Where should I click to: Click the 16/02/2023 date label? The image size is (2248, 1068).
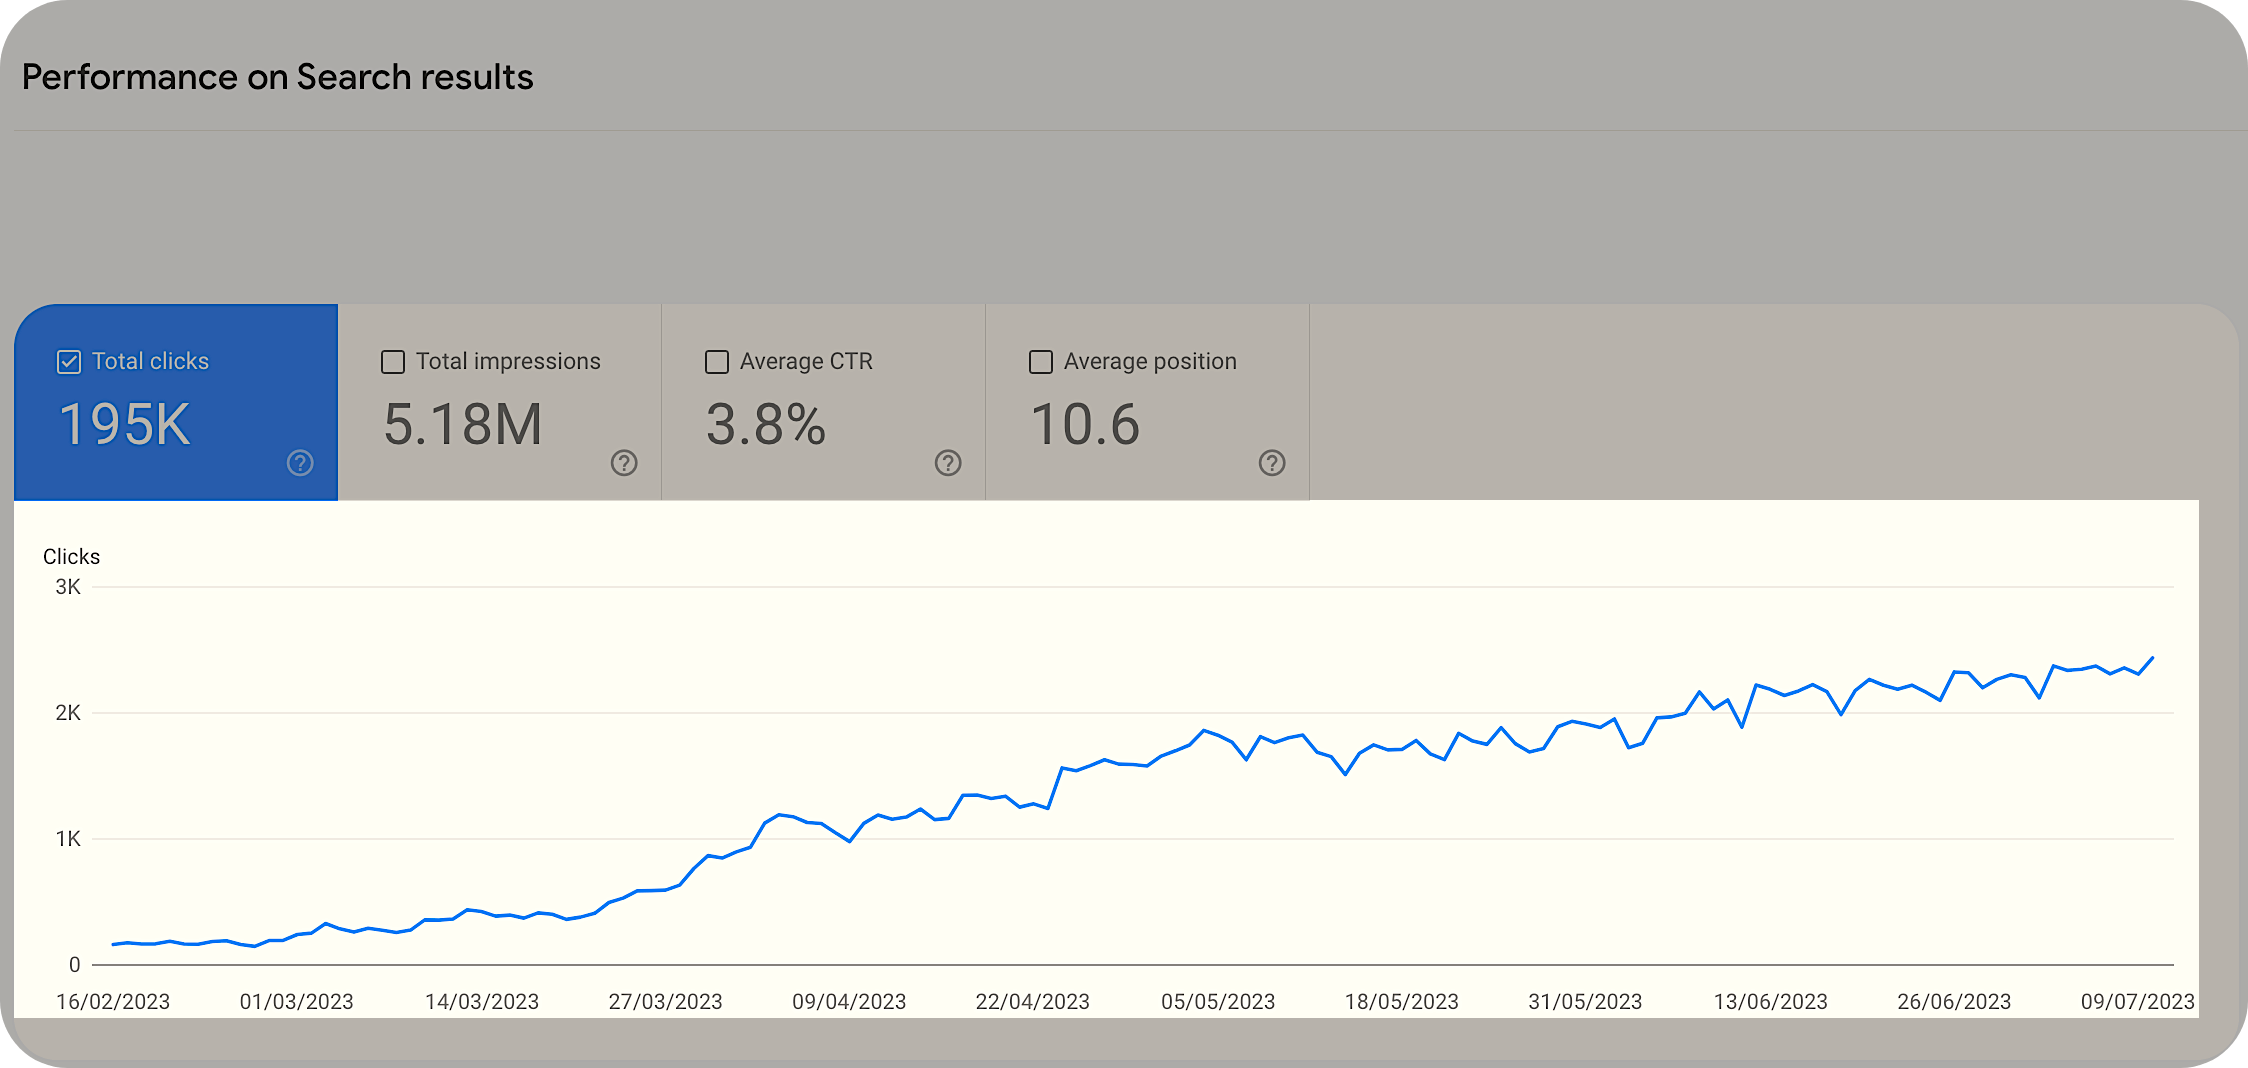coord(113,1002)
